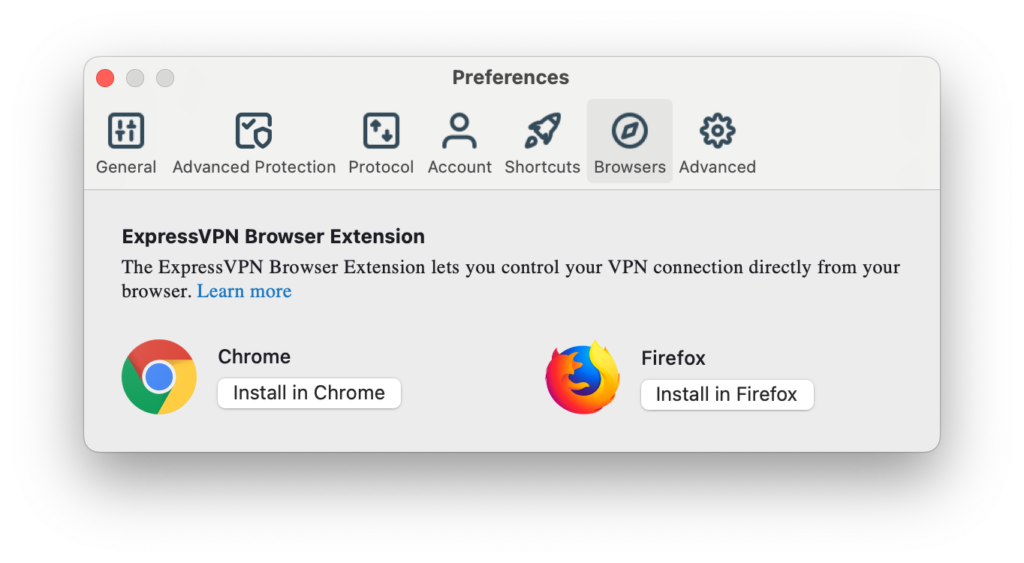Click the 'Chrome' name label

pyautogui.click(x=254, y=357)
